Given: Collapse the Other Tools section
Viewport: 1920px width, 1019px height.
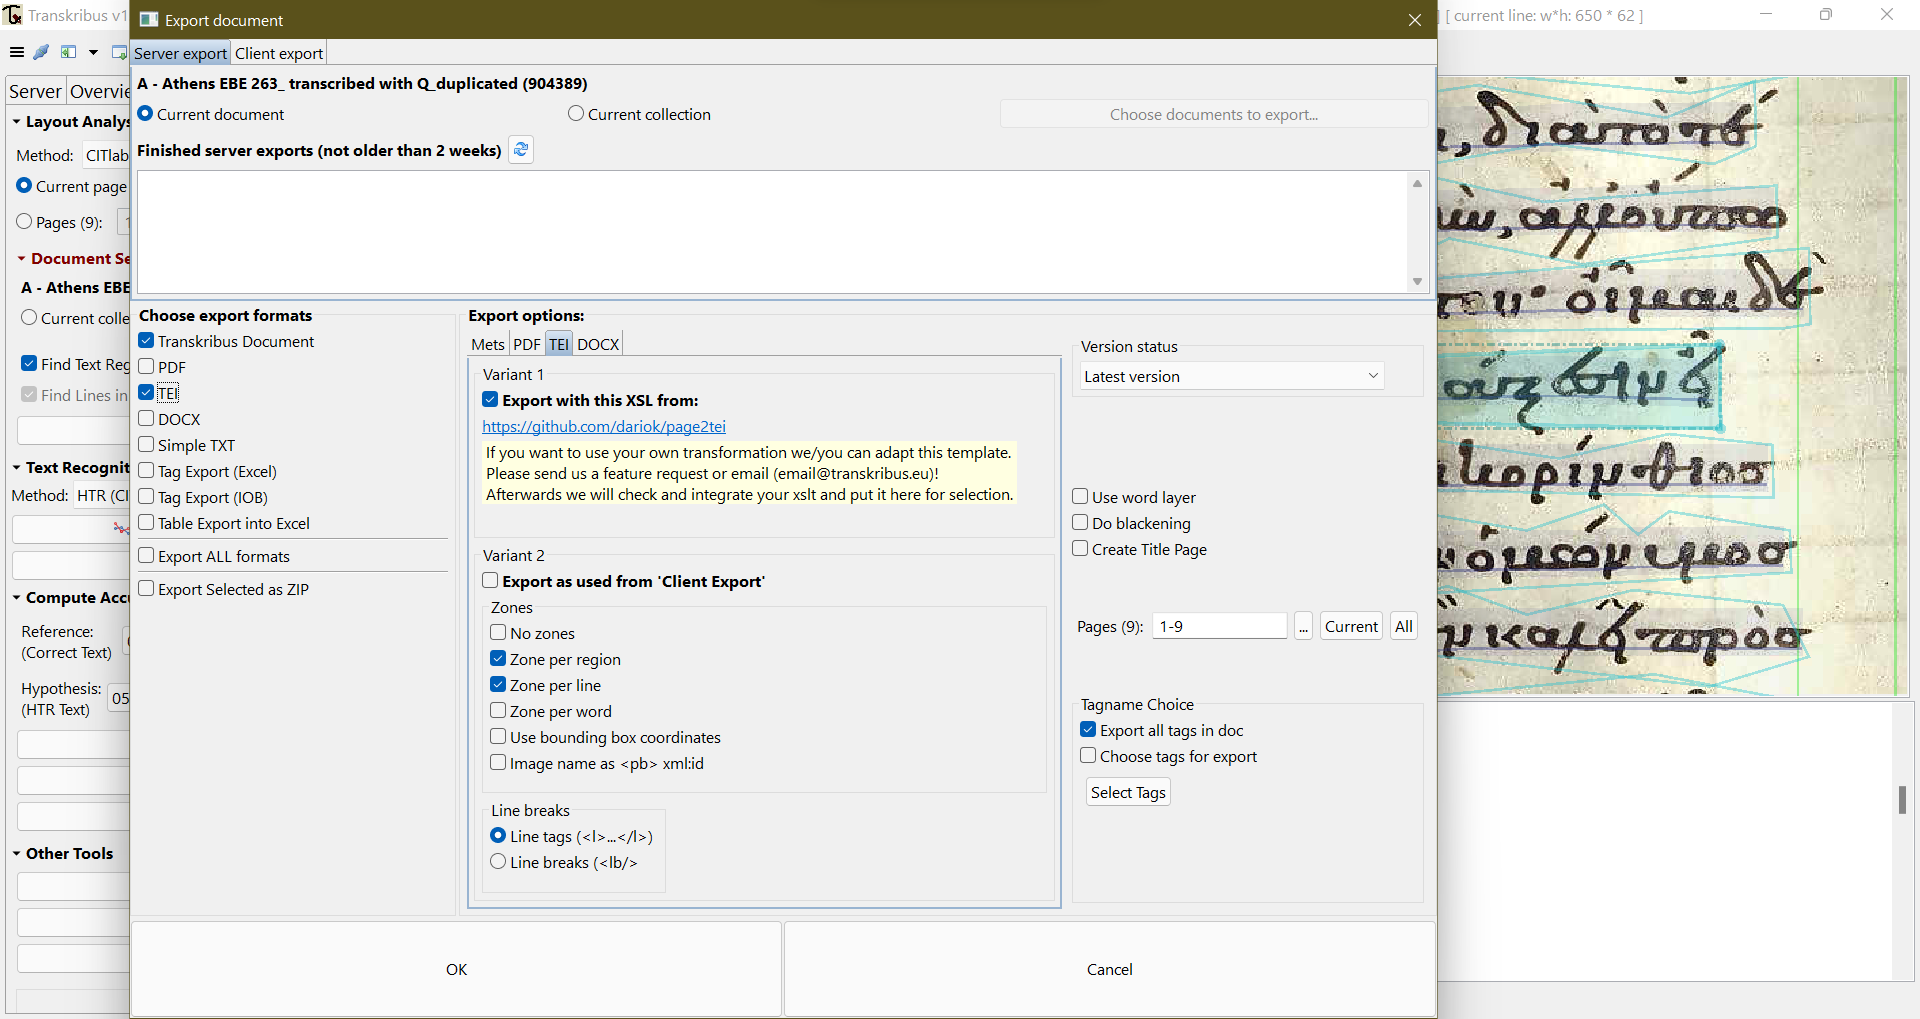Looking at the screenshot, I should pos(16,854).
